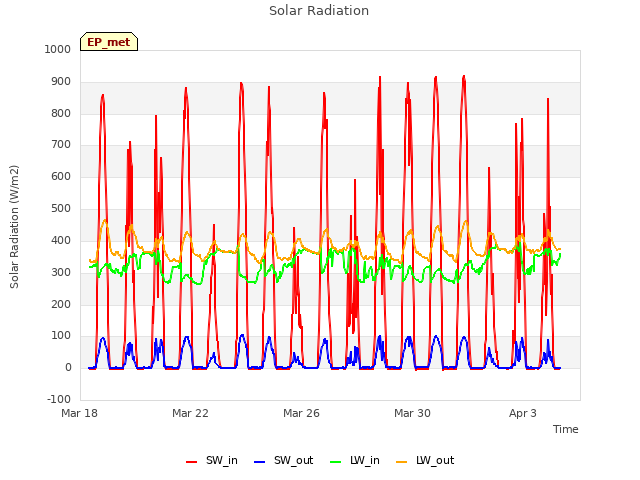Click the green LW_in legend swatch
This screenshot has height=480, width=640.
coord(335,462)
